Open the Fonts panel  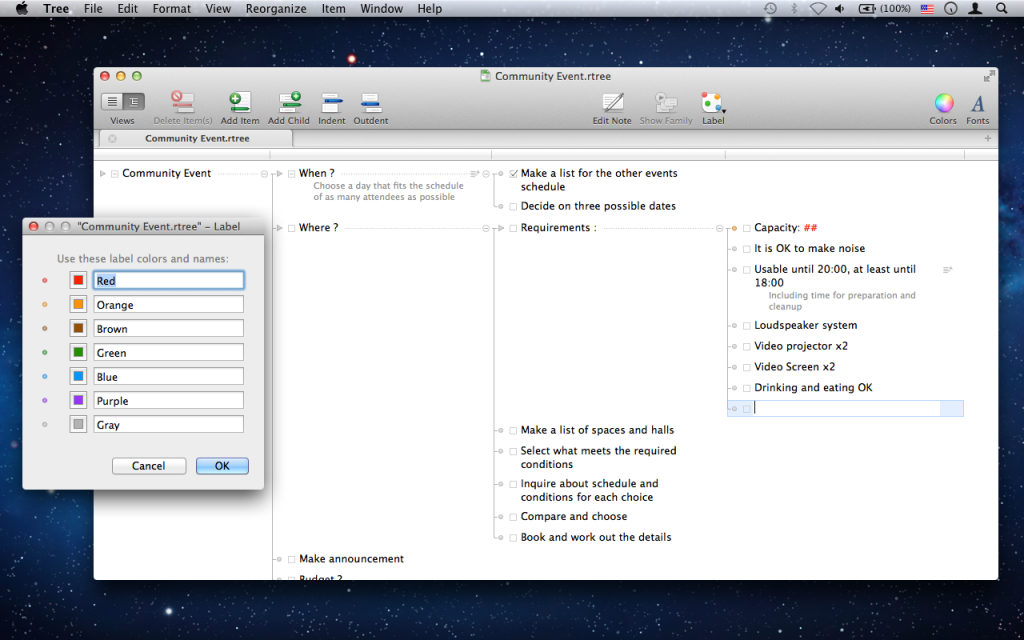[977, 103]
